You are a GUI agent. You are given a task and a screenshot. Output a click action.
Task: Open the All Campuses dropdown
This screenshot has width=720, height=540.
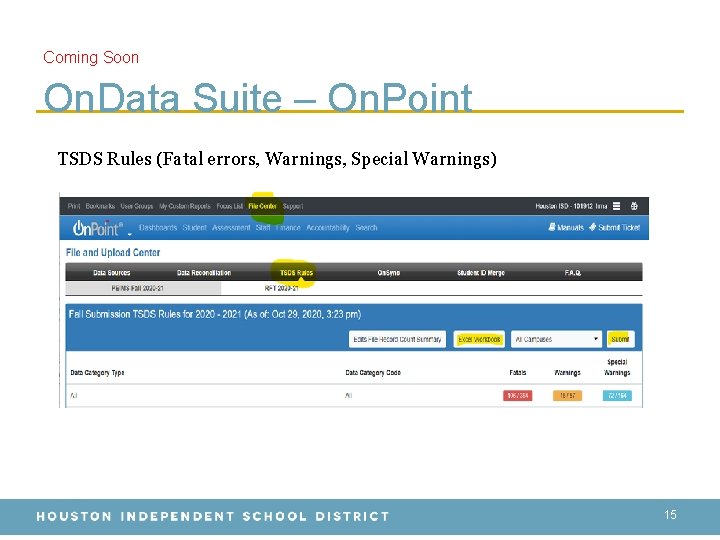pos(556,339)
